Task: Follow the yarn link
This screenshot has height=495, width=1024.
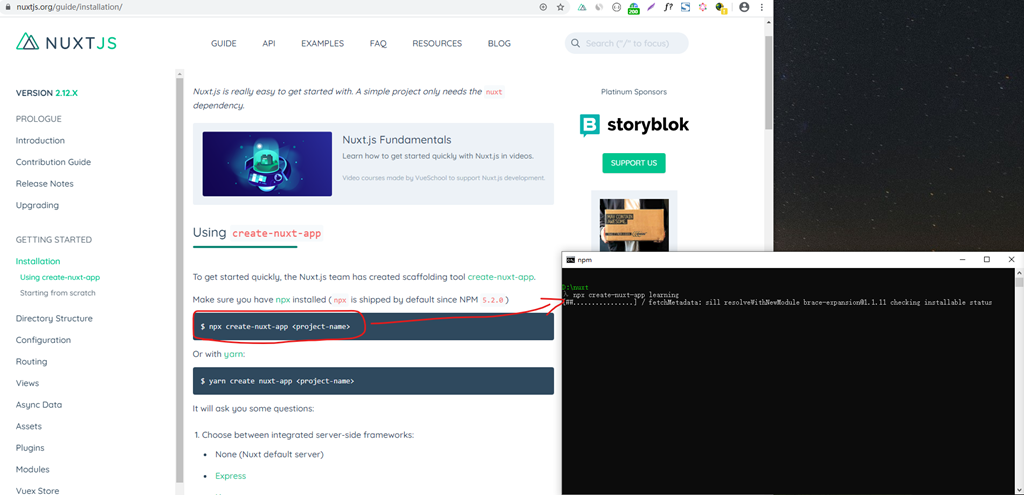Action: tap(232, 354)
